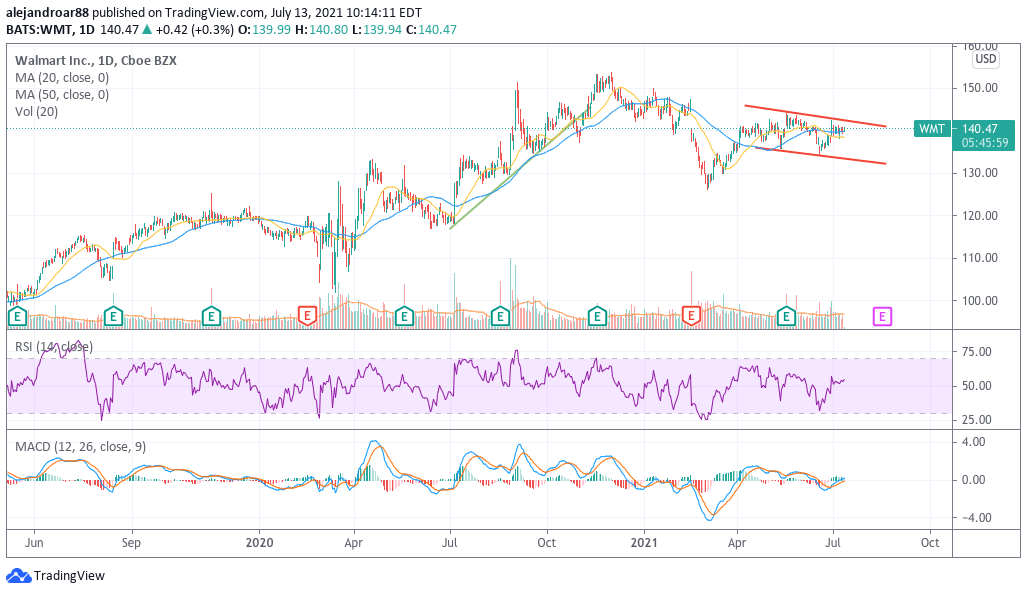Click the 120.00 price axis label
Viewport: 1027px width, 594px height.
coord(980,215)
